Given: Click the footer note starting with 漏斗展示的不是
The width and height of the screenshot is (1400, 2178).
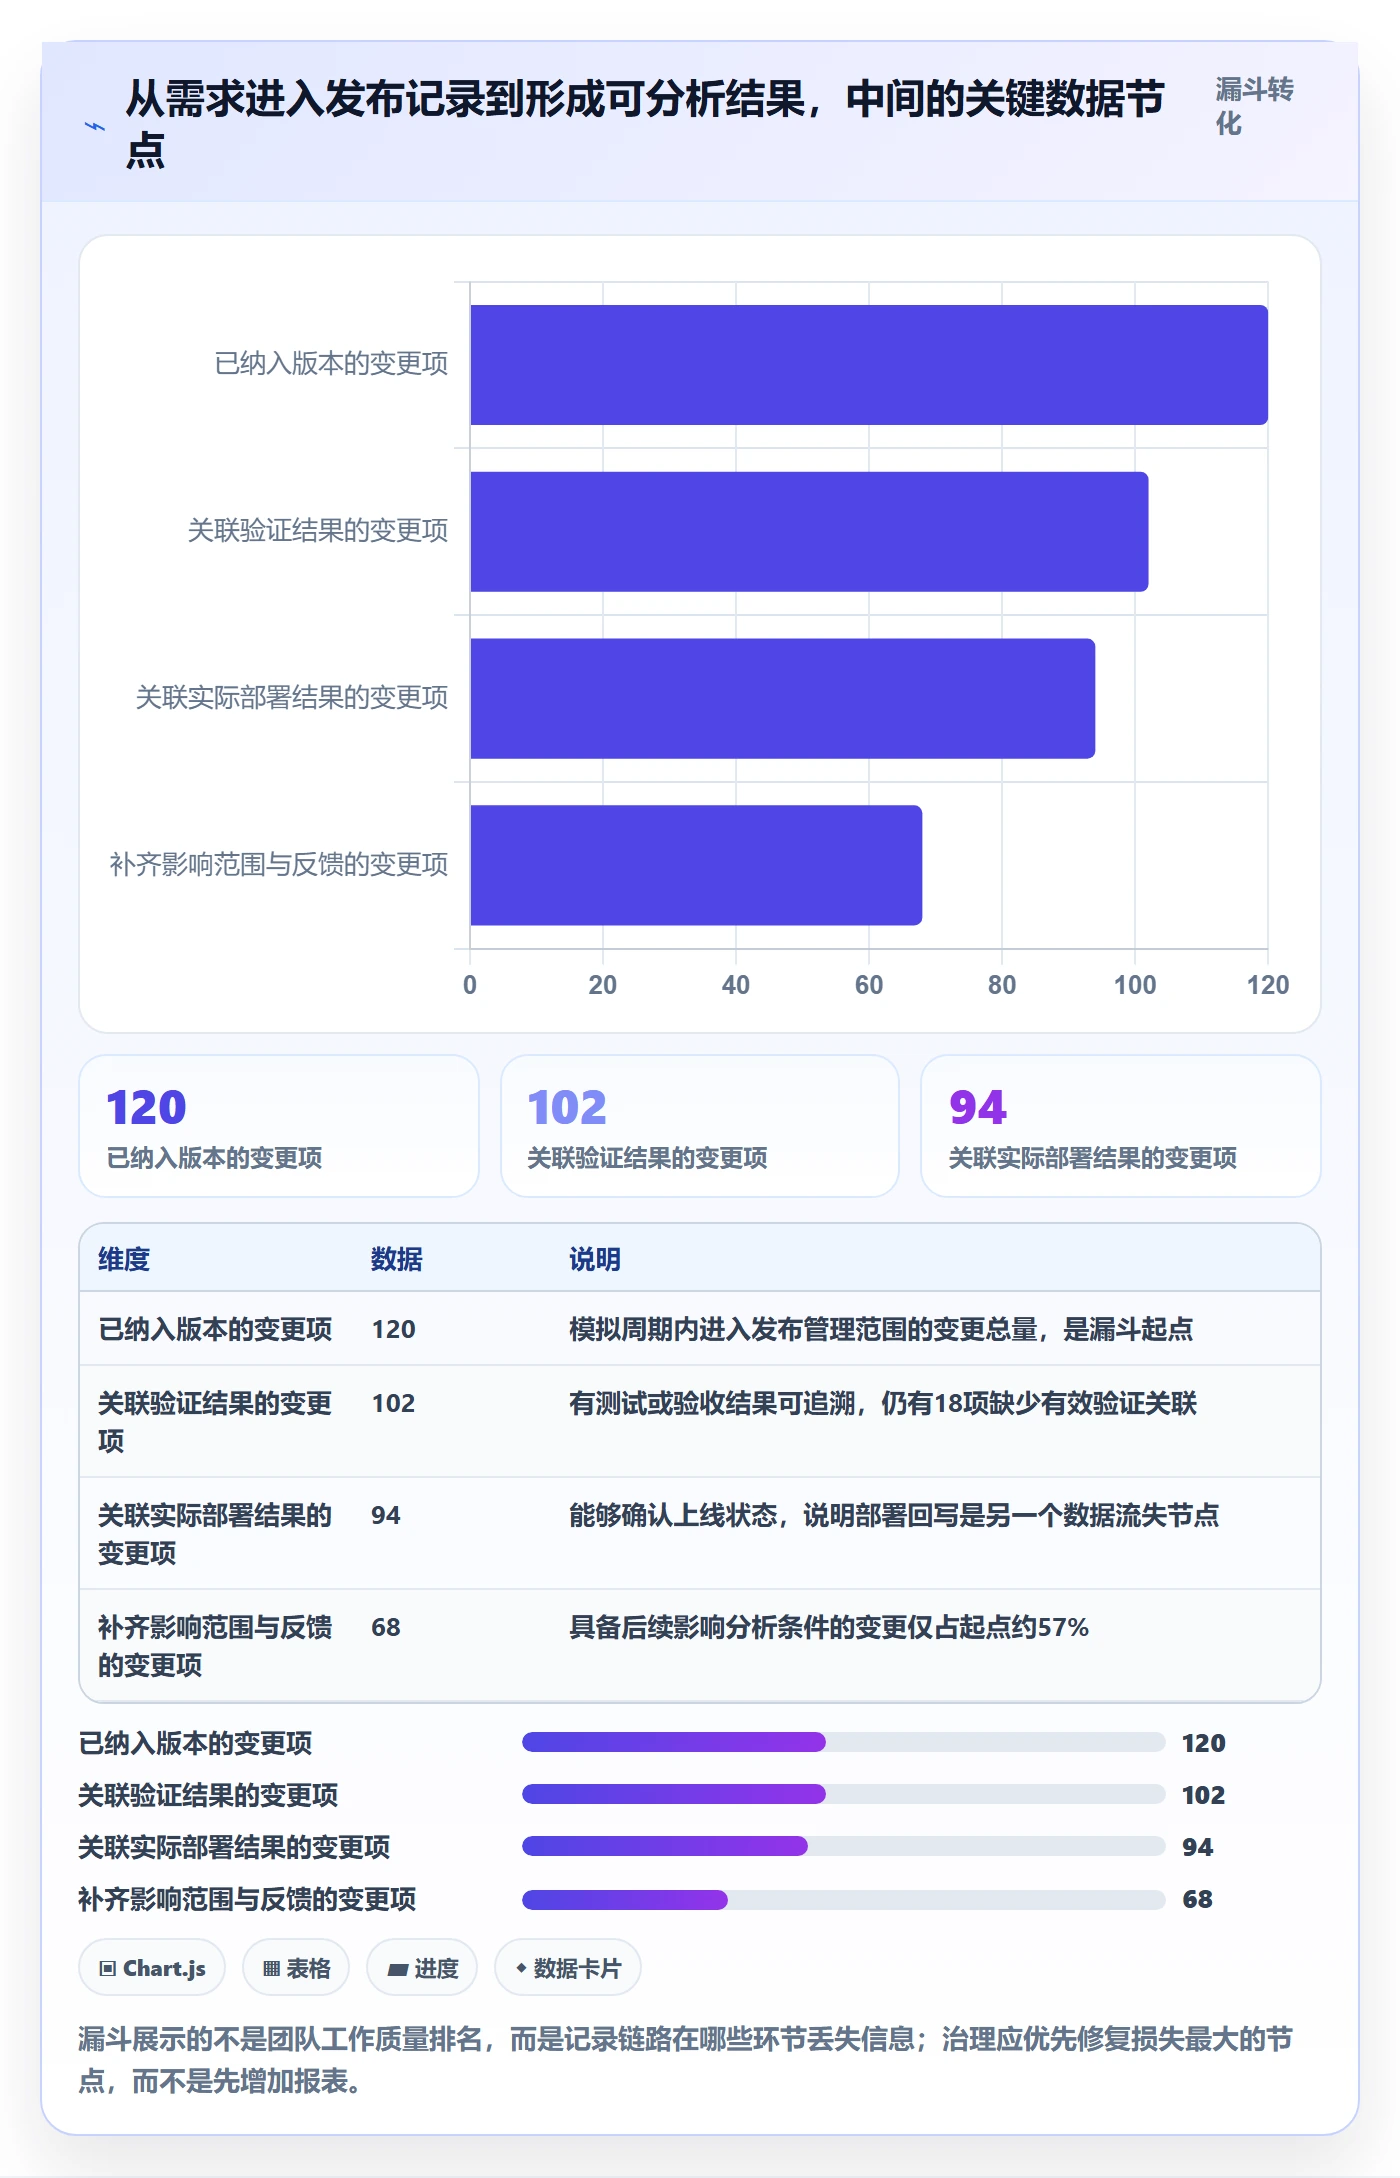Looking at the screenshot, I should click(x=686, y=2059).
